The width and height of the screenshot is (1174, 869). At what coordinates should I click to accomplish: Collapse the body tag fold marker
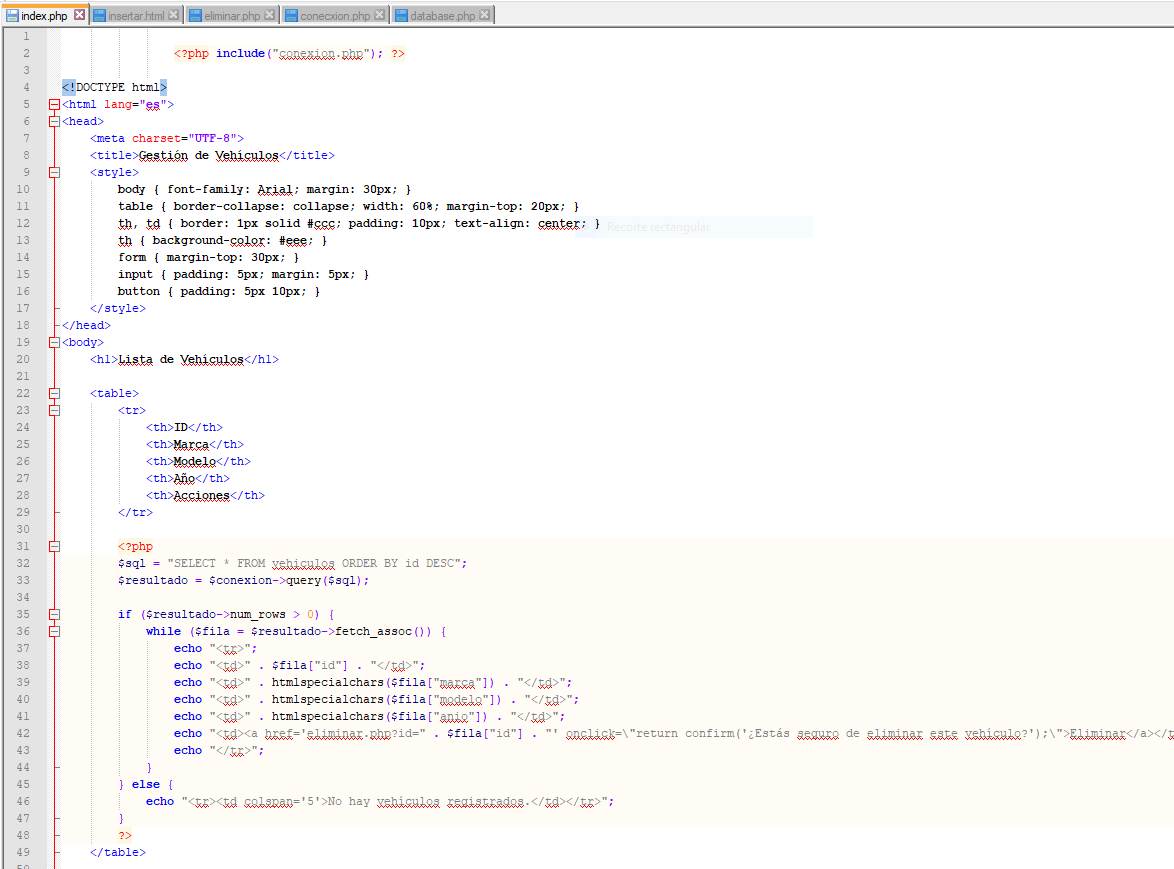(54, 343)
